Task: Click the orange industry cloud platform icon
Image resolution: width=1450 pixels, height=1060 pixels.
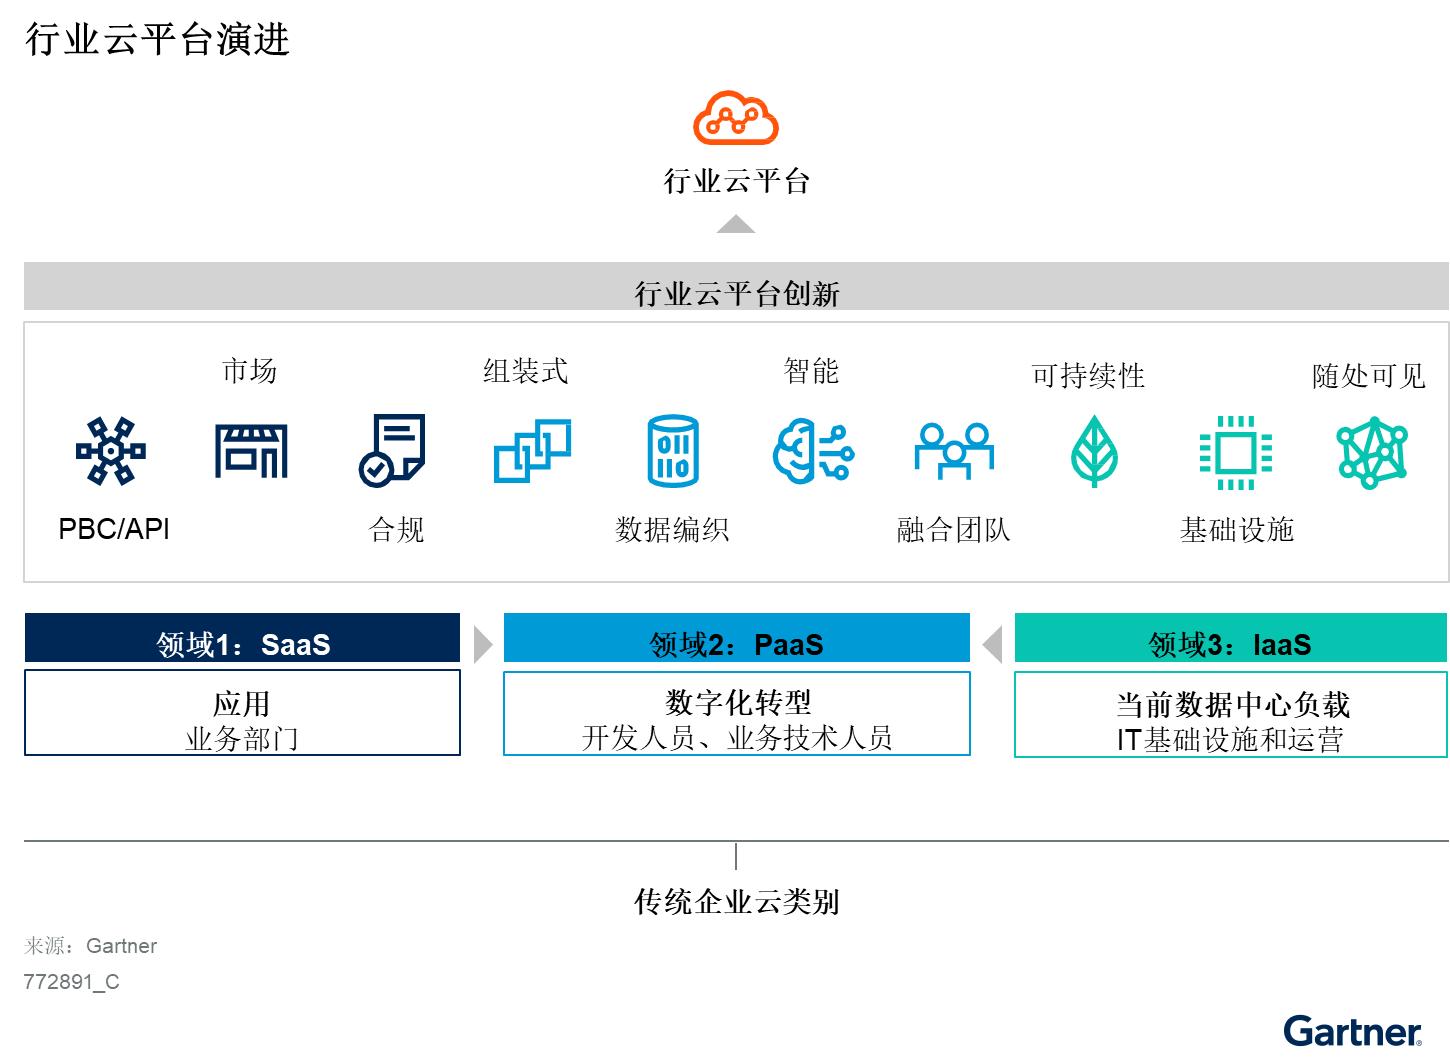Action: (736, 118)
